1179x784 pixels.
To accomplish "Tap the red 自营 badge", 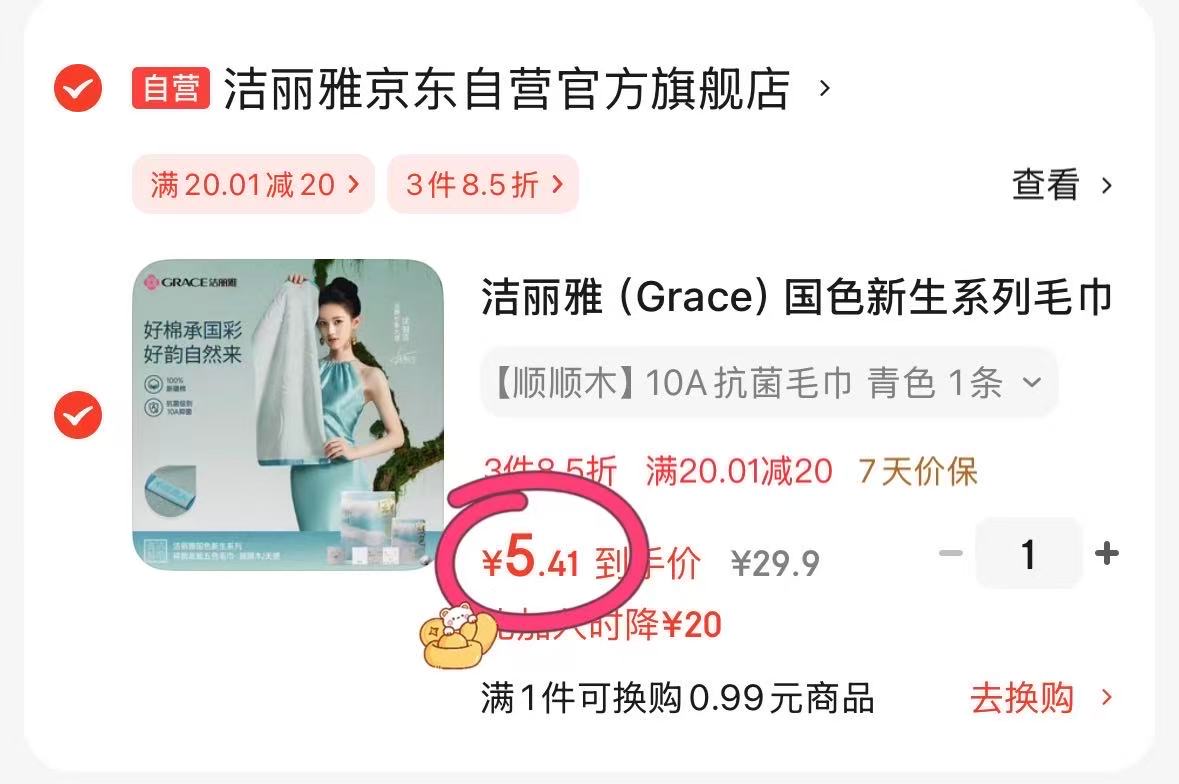I will click(171, 88).
